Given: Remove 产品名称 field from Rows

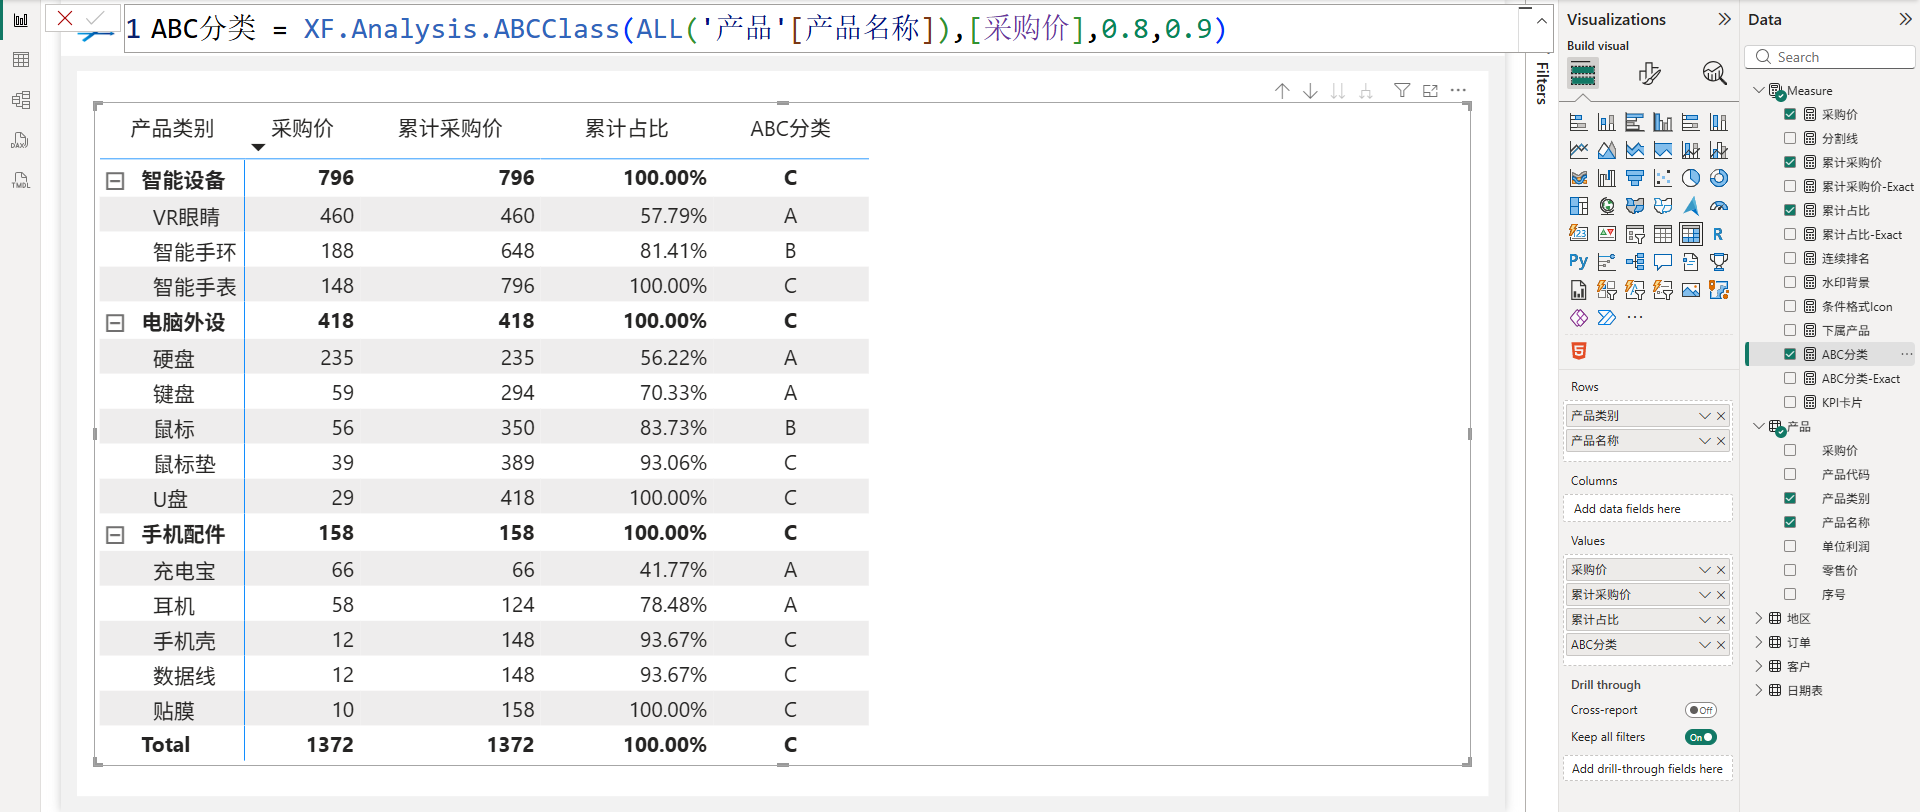Looking at the screenshot, I should pos(1721,441).
